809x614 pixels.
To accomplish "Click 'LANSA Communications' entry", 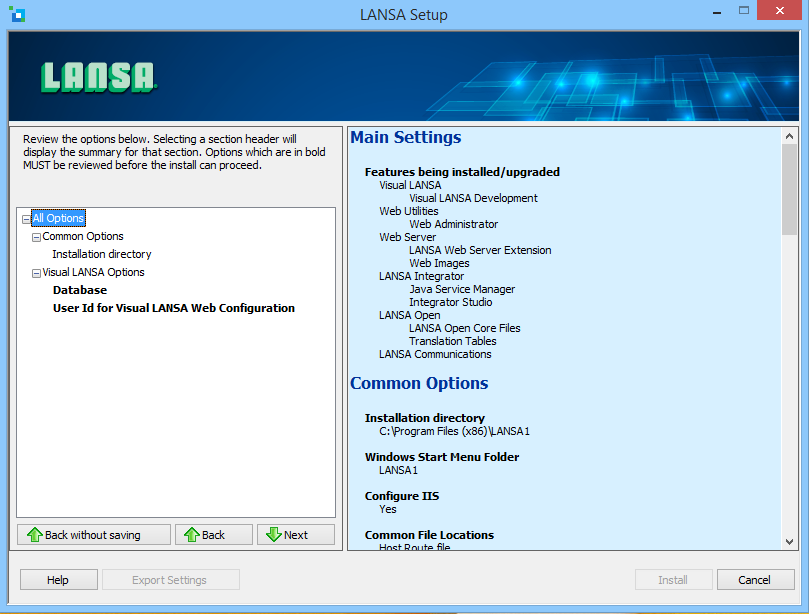I will (435, 354).
